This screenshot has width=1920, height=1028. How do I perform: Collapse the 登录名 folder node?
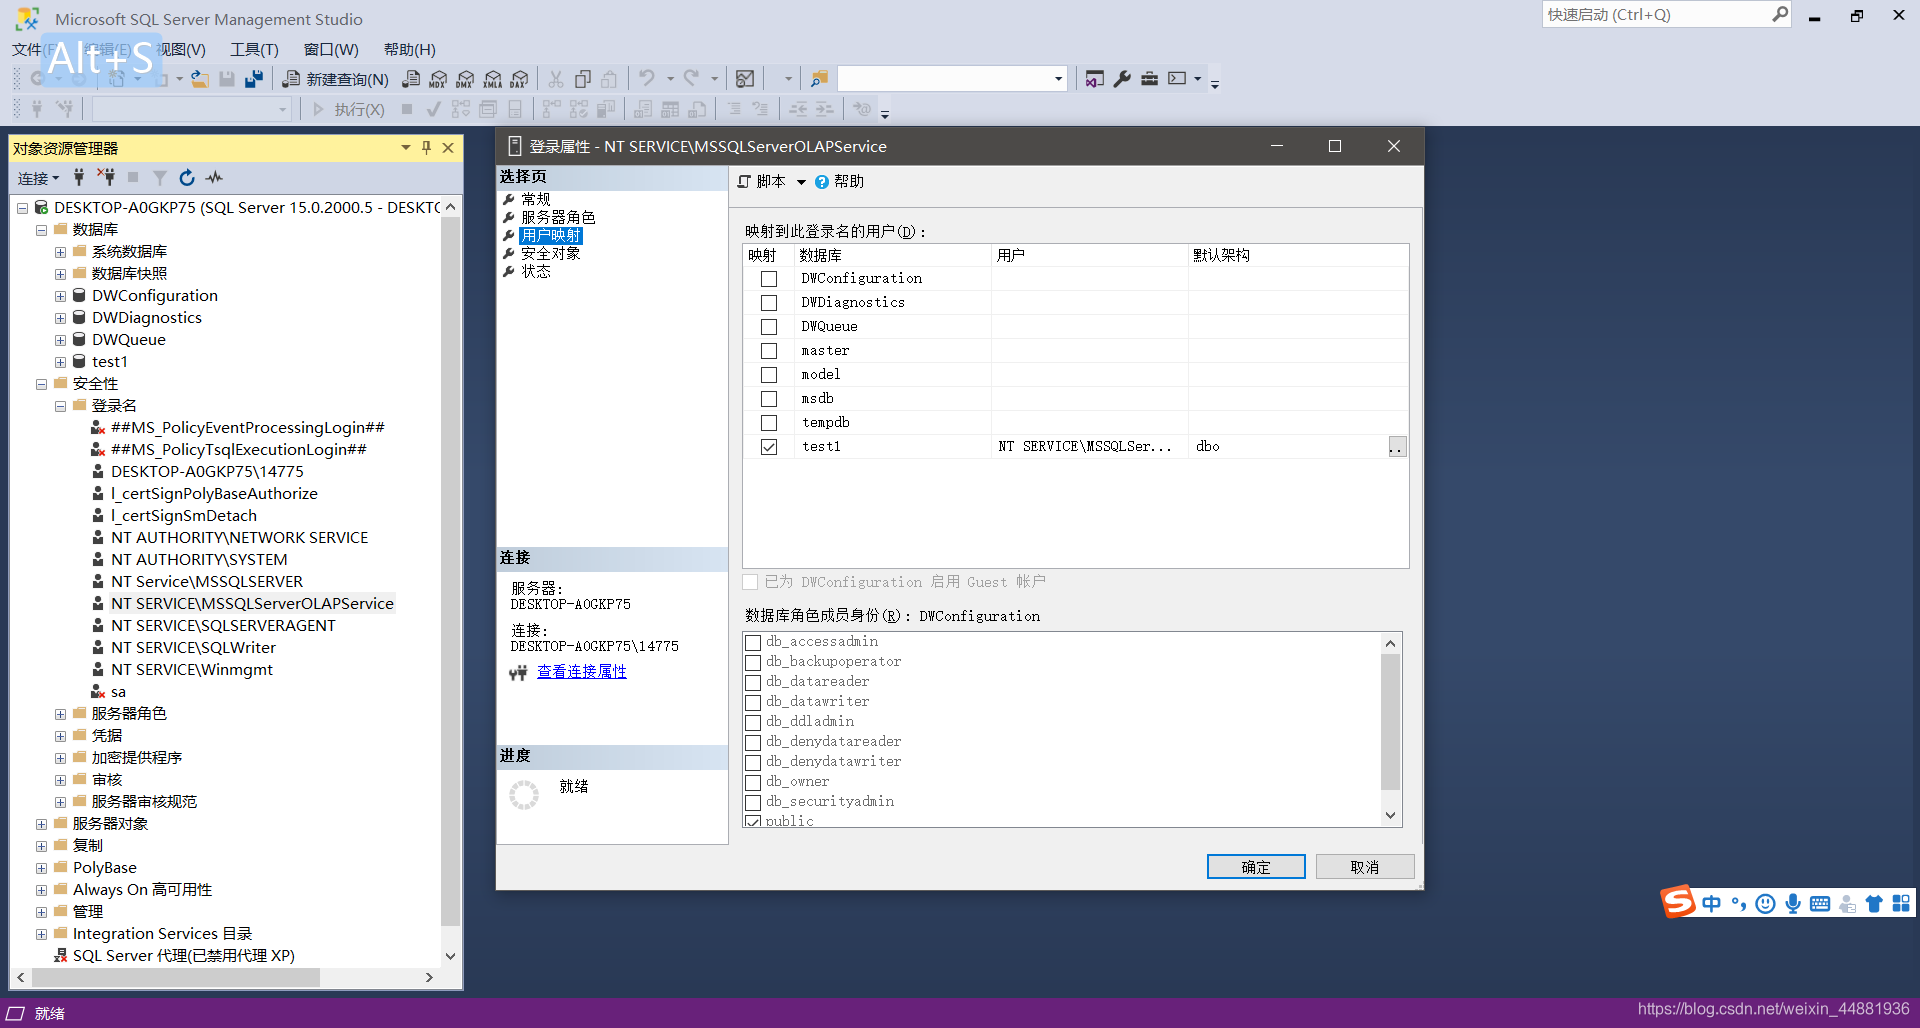[61, 406]
